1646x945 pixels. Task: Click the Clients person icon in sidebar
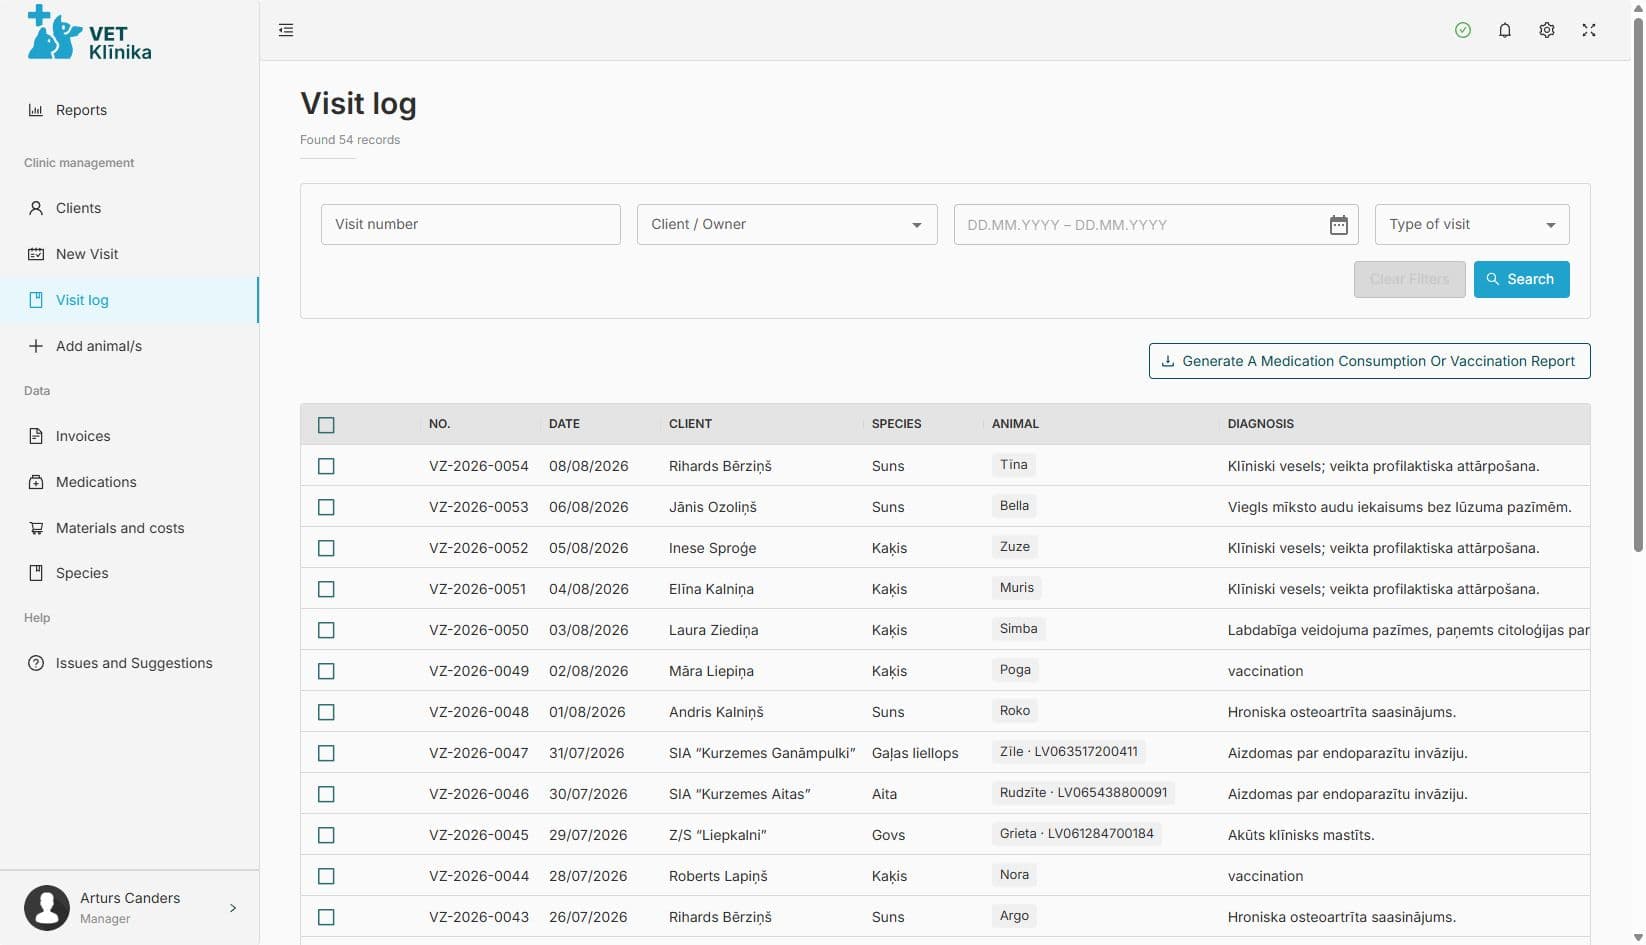36,208
